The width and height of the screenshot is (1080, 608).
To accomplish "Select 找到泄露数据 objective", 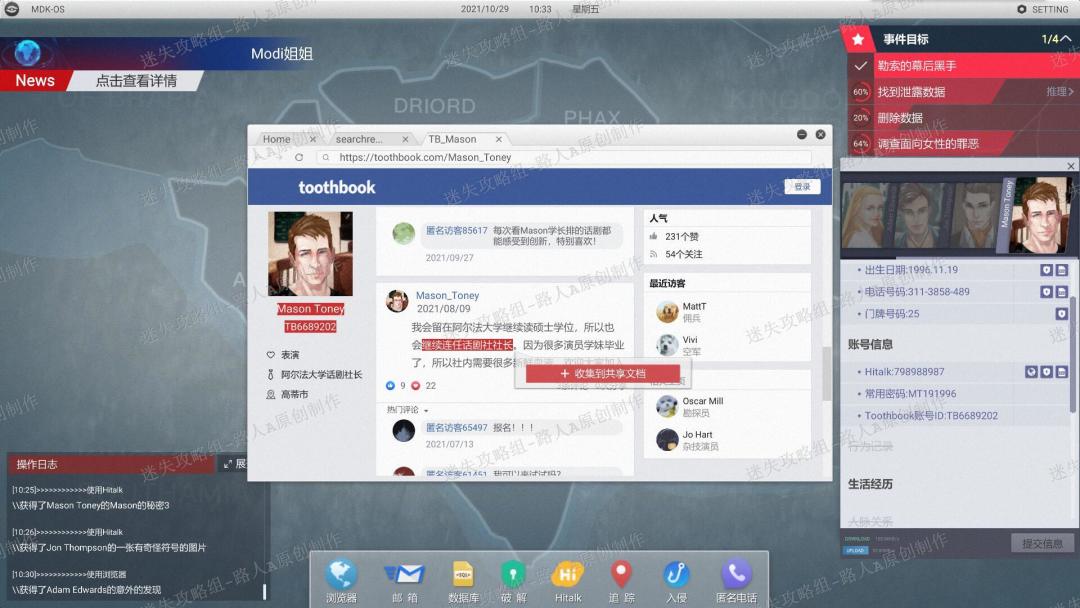I will pyautogui.click(x=962, y=92).
